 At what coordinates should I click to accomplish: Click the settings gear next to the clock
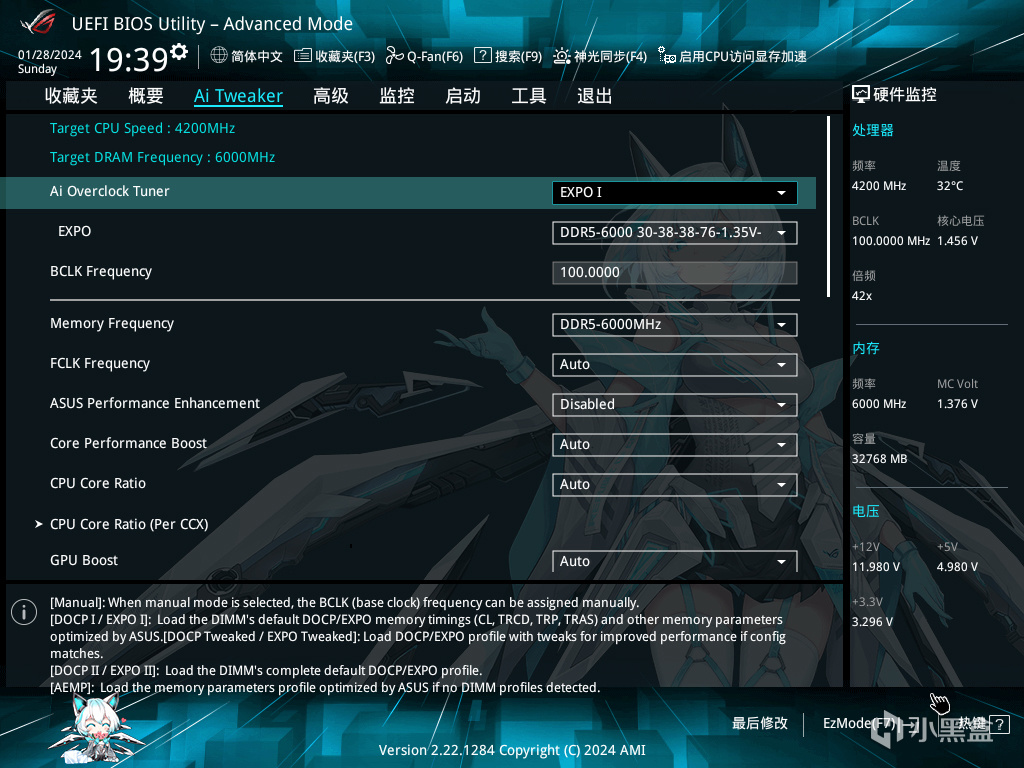pos(179,51)
